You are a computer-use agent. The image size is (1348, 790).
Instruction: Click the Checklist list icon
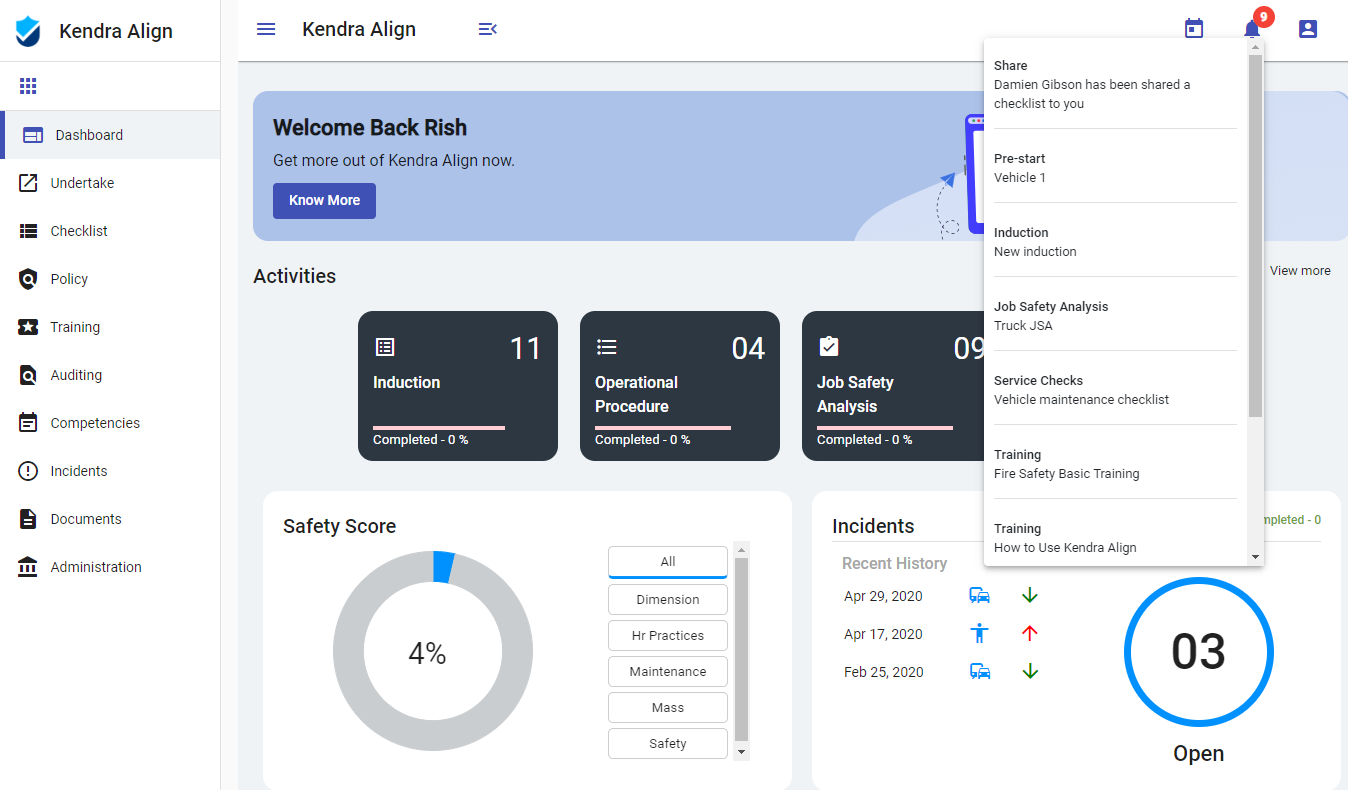[x=28, y=231]
